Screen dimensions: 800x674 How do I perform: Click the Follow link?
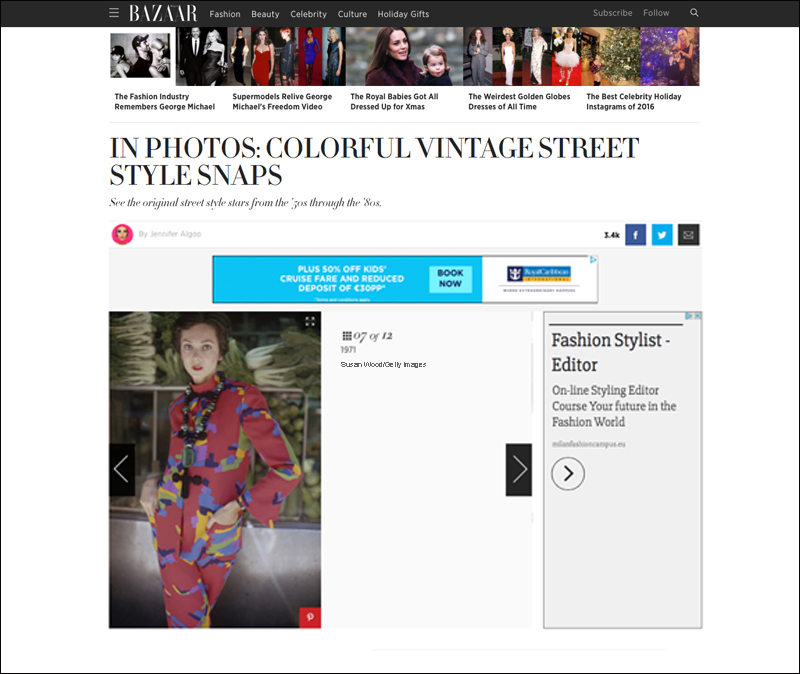click(x=656, y=13)
